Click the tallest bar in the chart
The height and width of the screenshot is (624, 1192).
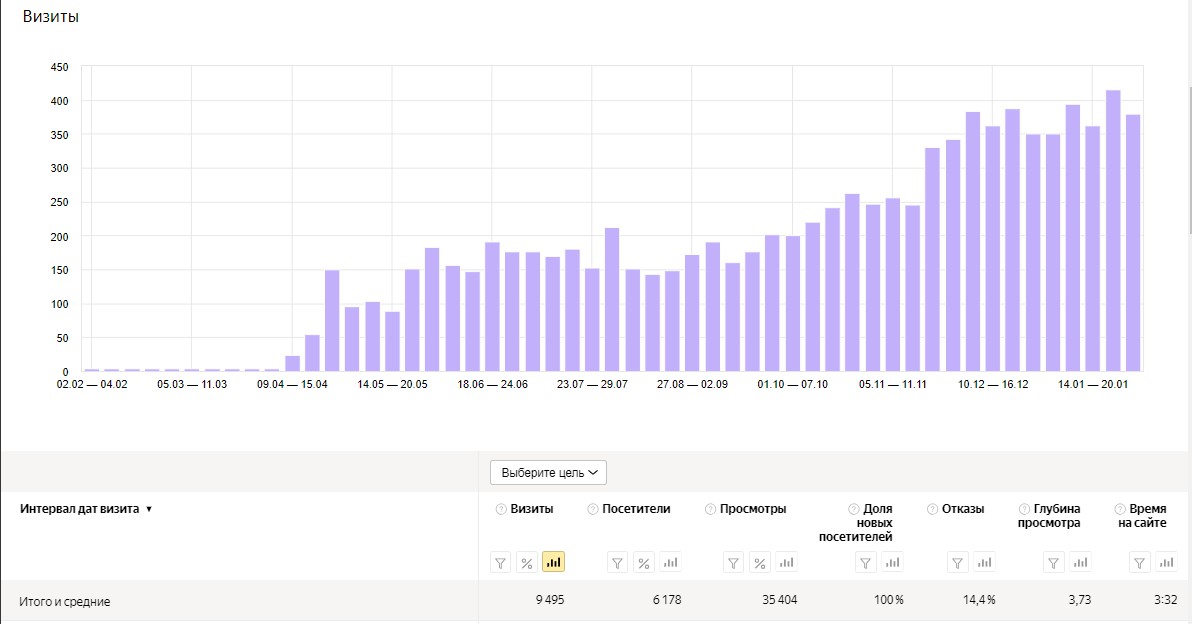[1113, 231]
